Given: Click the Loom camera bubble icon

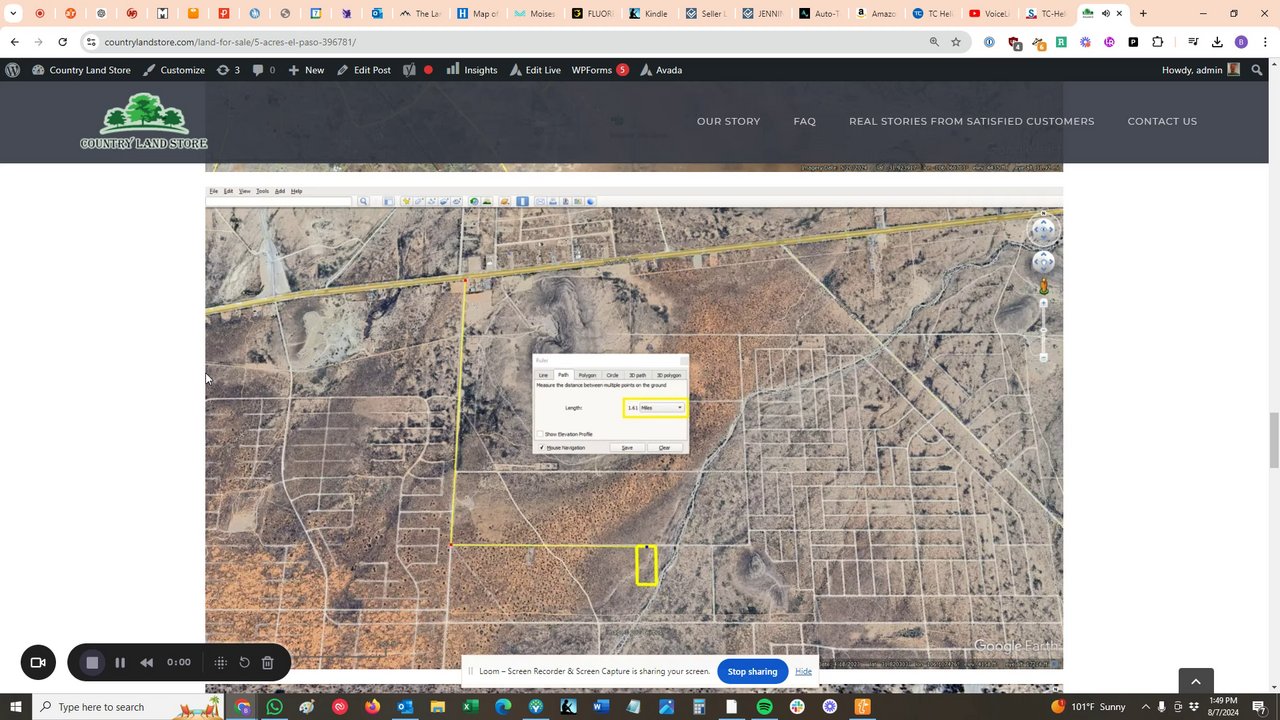Looking at the screenshot, I should click(x=38, y=662).
